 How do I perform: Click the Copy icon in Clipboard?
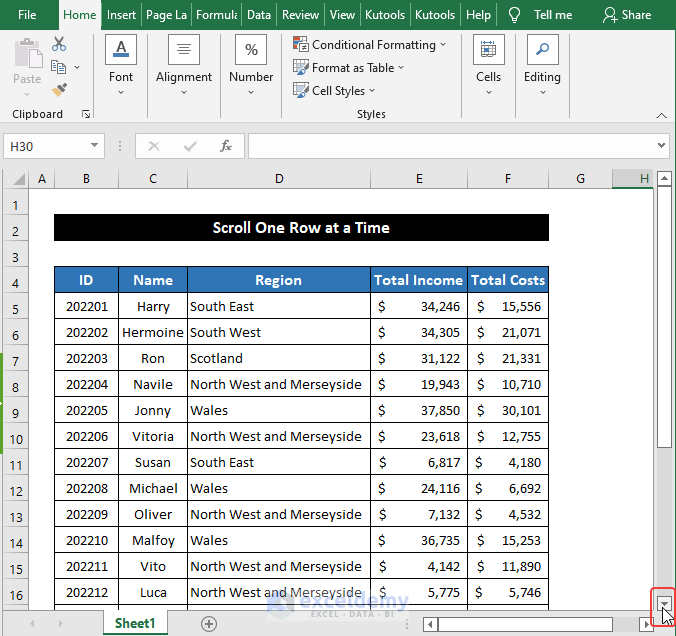[x=58, y=67]
